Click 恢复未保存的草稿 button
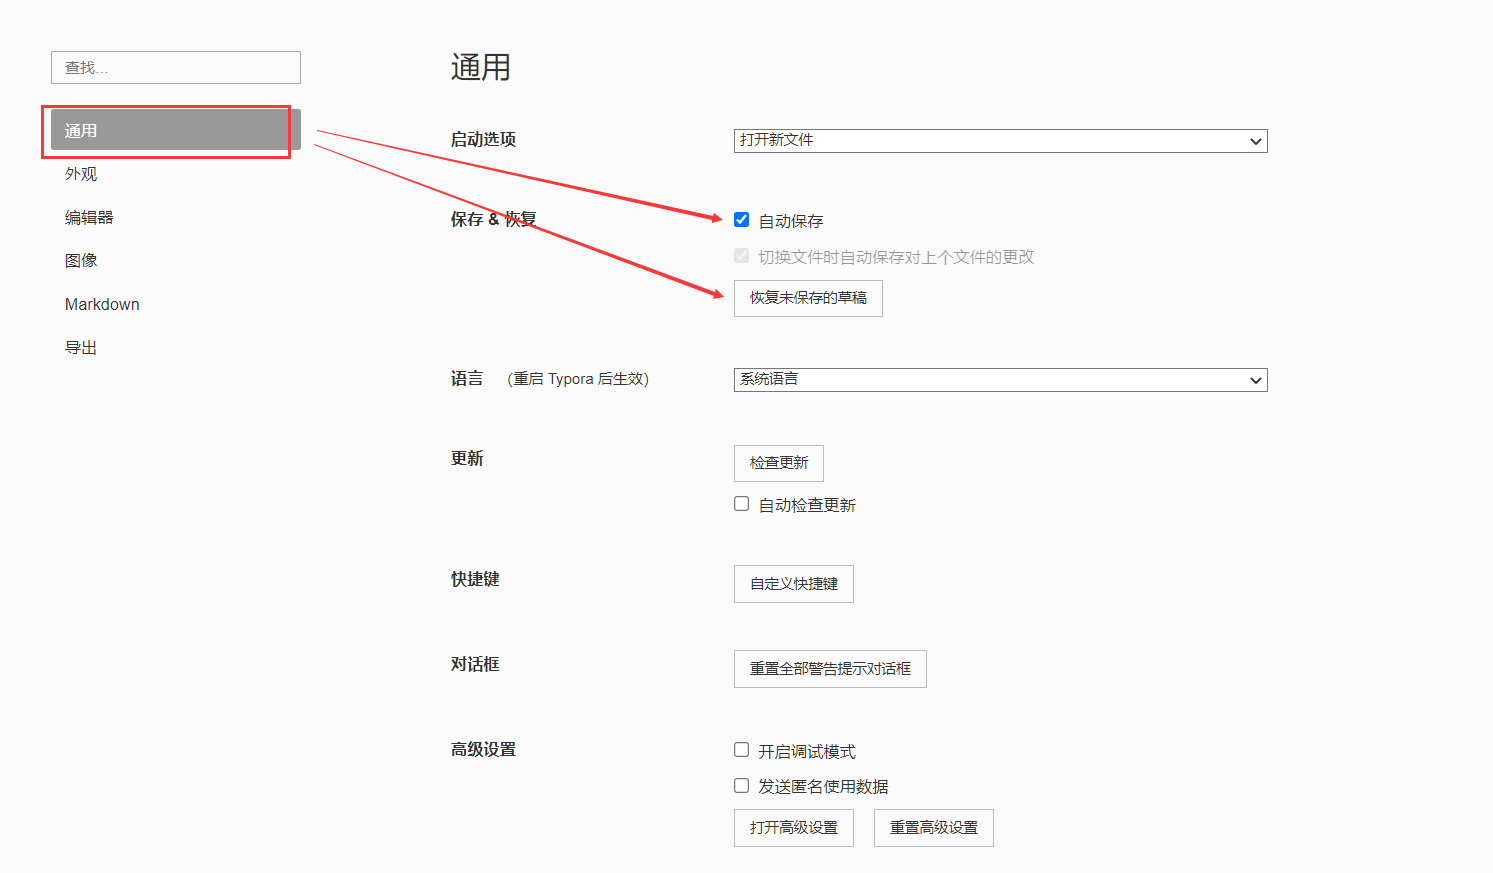This screenshot has width=1493, height=873. tap(807, 298)
